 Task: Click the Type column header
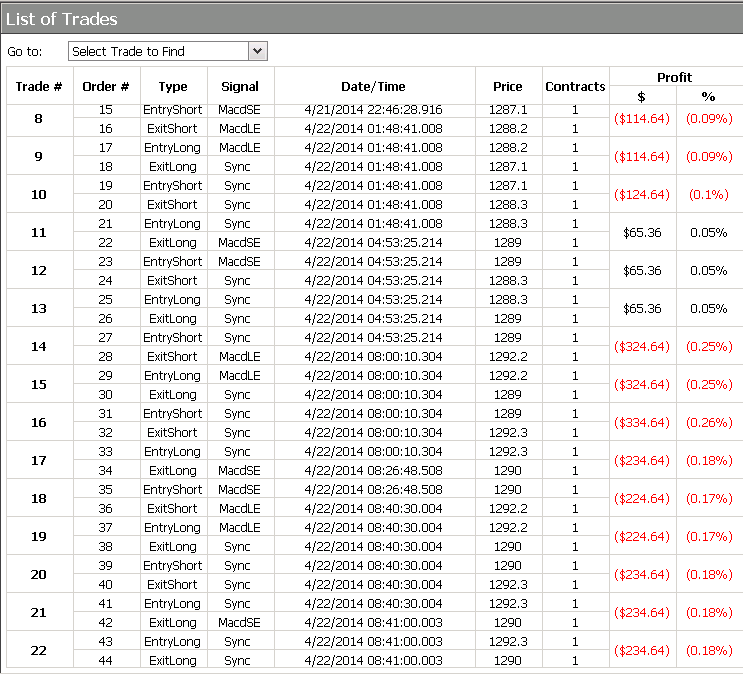[x=173, y=86]
